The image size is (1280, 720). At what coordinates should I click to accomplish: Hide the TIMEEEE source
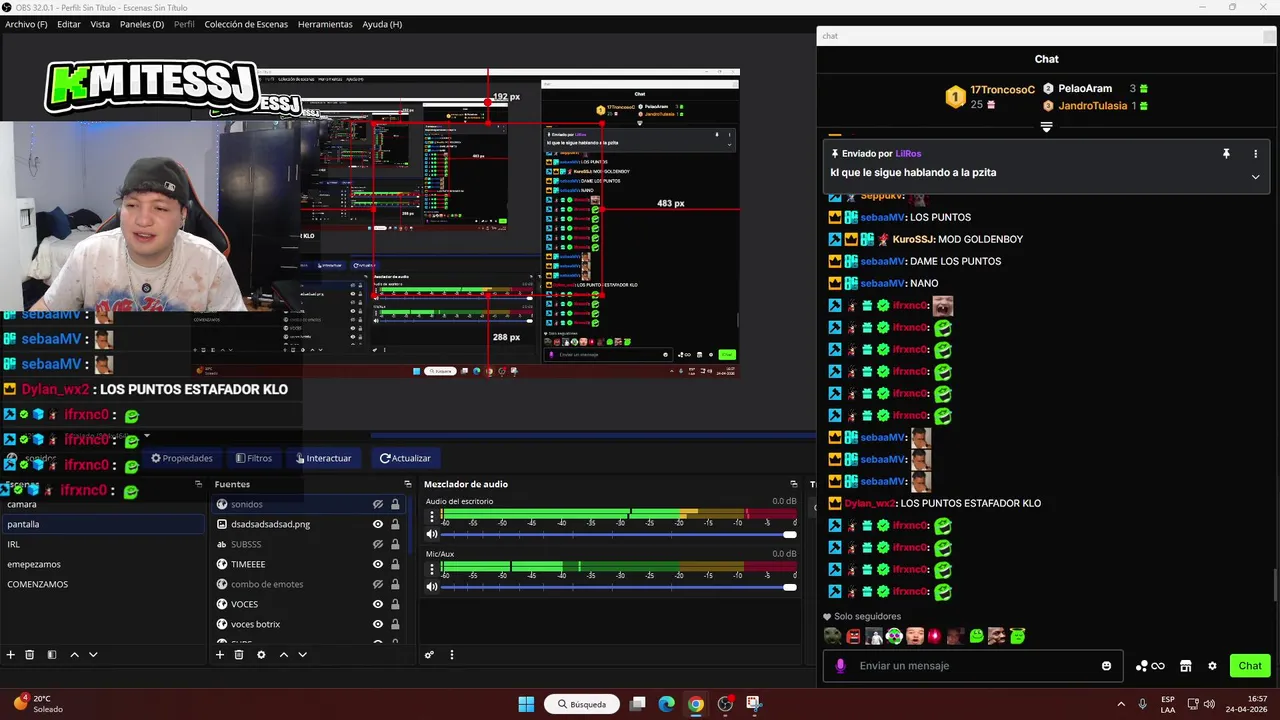click(x=378, y=564)
